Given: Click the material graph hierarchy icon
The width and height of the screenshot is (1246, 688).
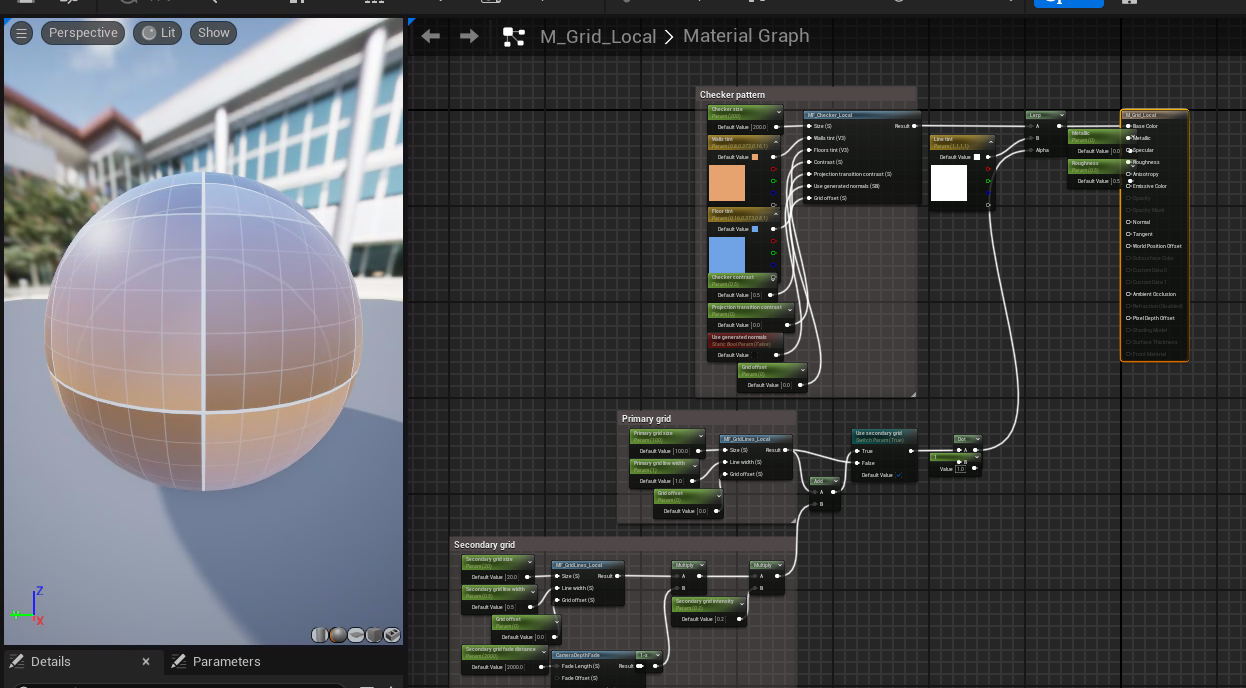Looking at the screenshot, I should click(x=514, y=37).
